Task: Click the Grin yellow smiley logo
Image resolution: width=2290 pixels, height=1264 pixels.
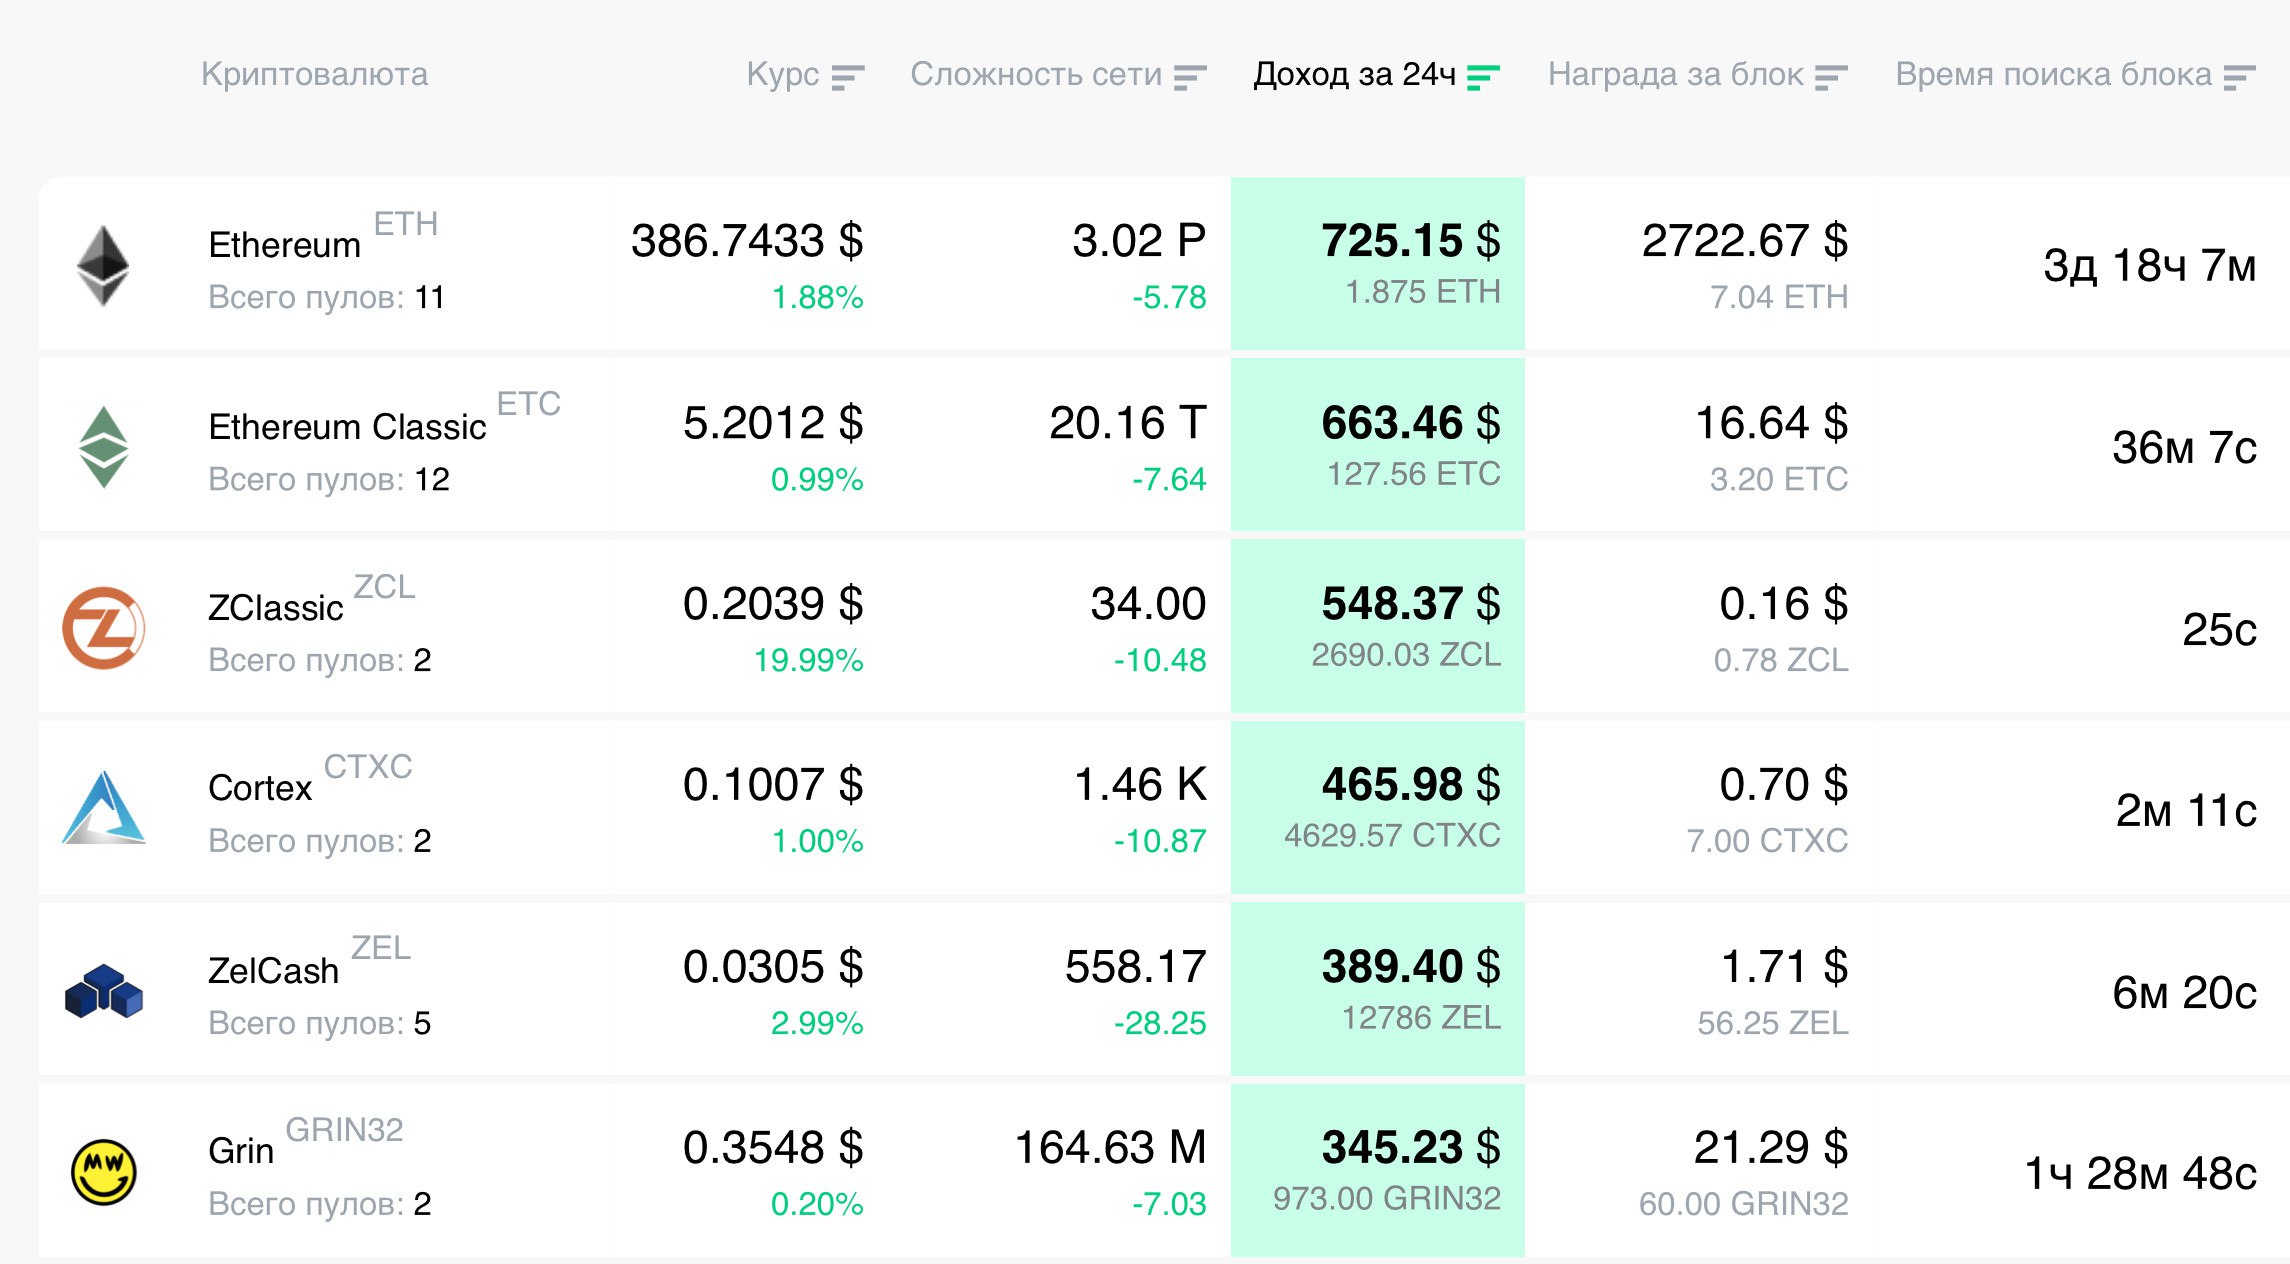Action: (104, 1172)
